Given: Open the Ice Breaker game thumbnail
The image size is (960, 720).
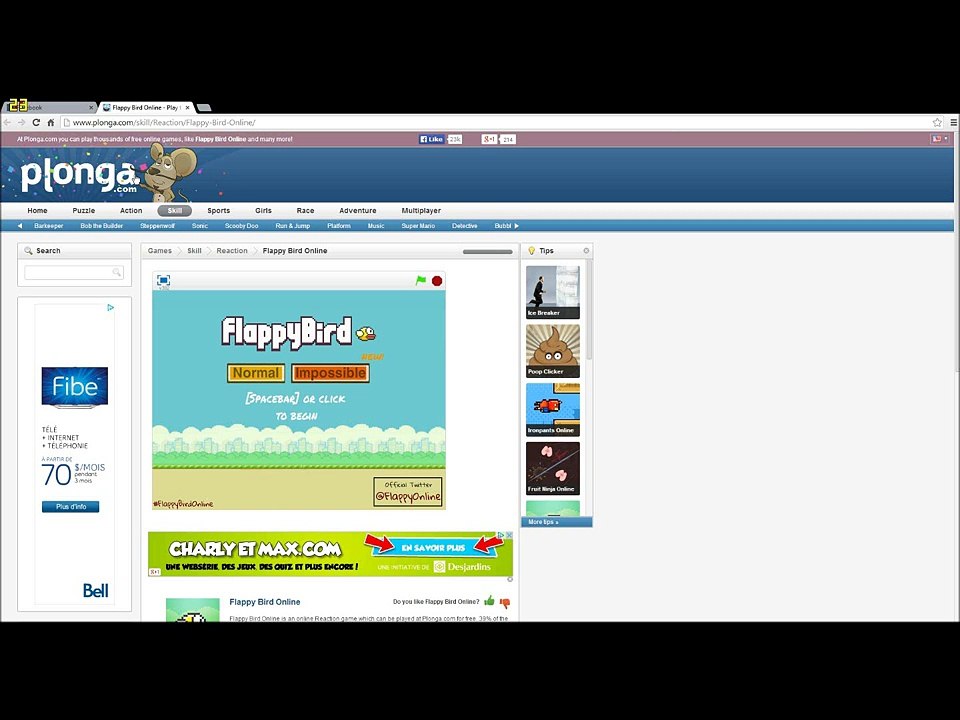Looking at the screenshot, I should tap(553, 292).
